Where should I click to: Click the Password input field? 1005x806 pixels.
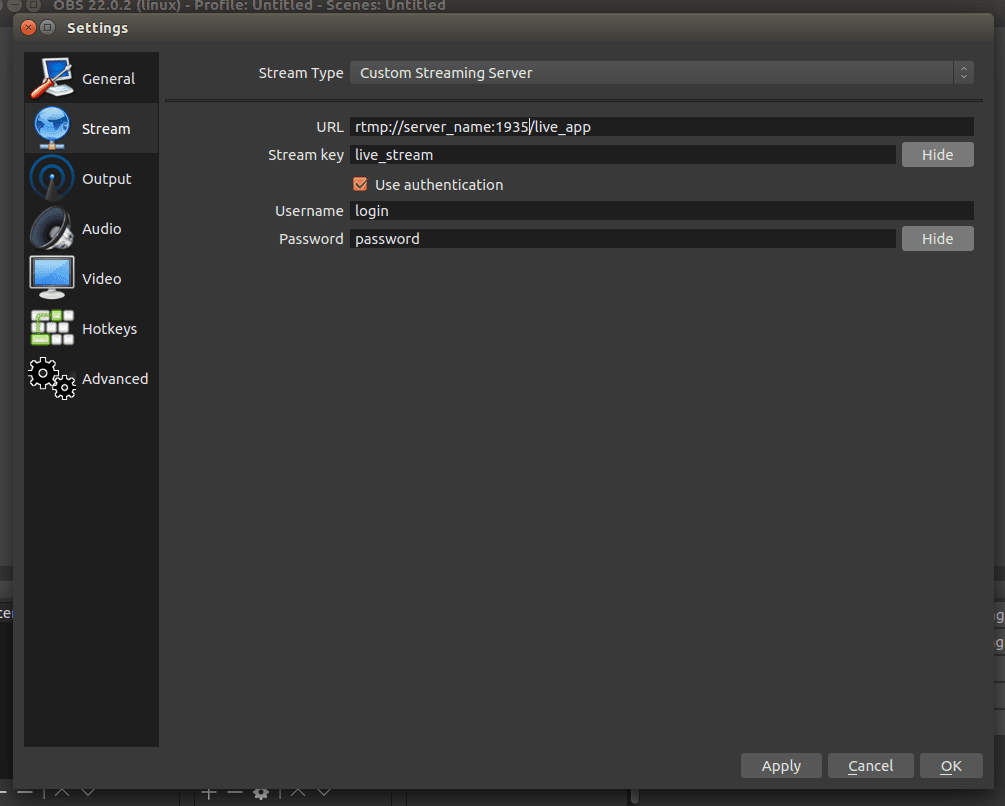(x=622, y=239)
